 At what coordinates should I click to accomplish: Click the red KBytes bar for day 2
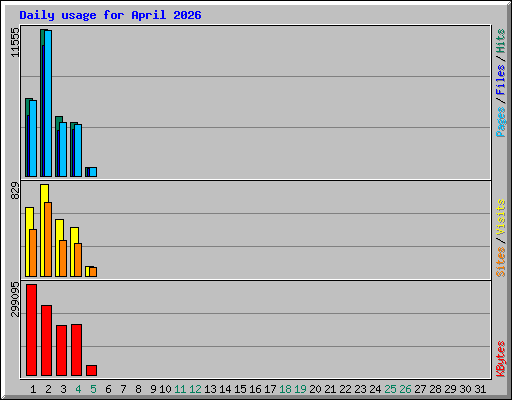tap(46, 340)
